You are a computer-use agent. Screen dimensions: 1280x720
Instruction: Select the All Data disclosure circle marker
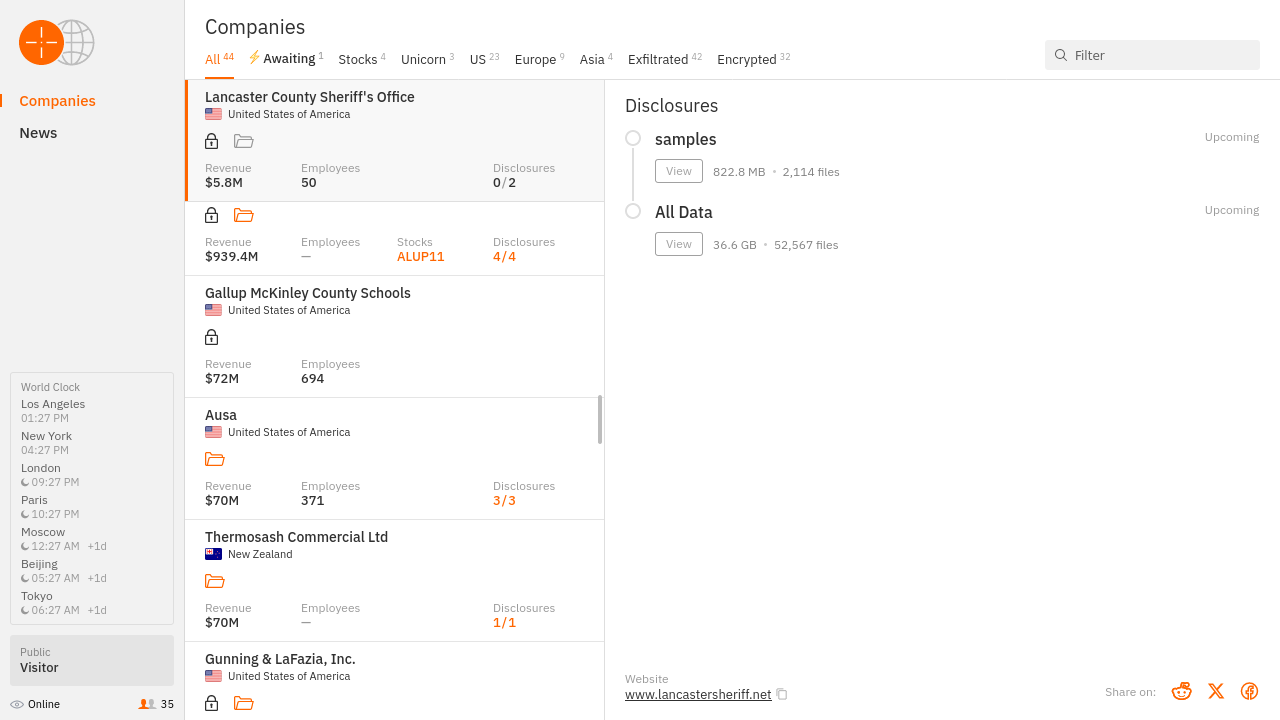[633, 211]
